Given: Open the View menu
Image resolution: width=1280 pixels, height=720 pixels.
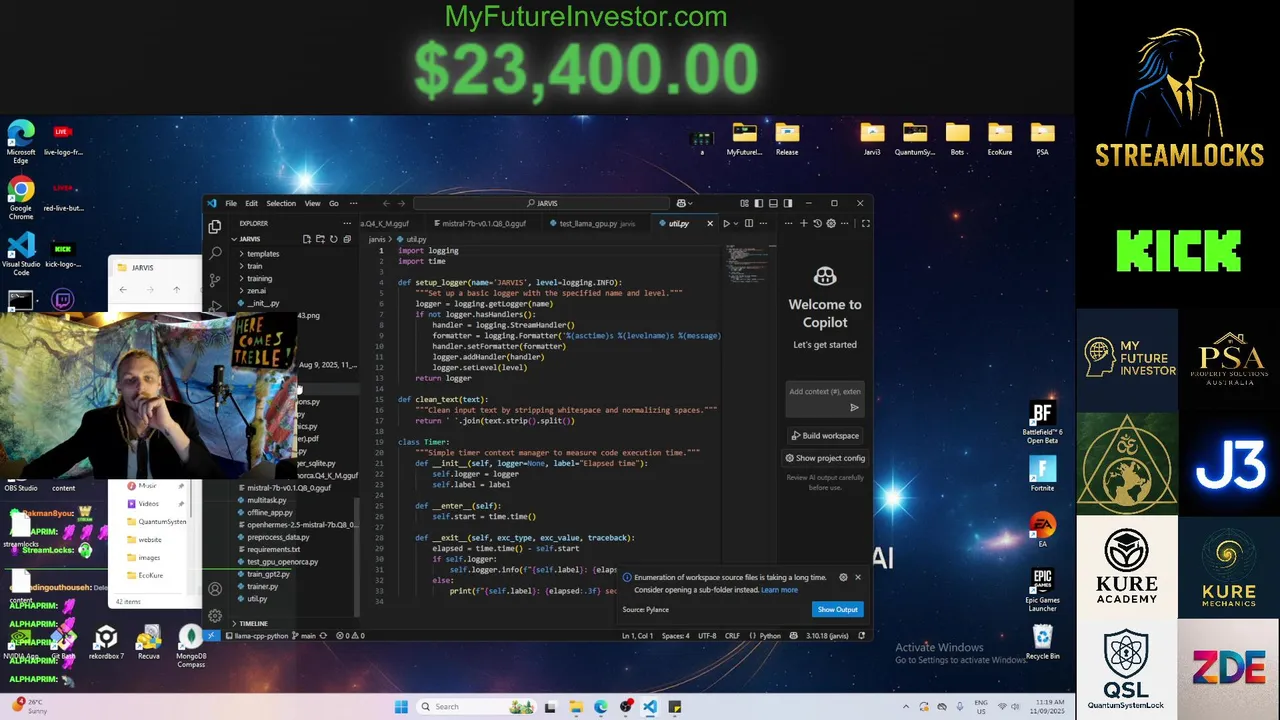Looking at the screenshot, I should (x=312, y=203).
